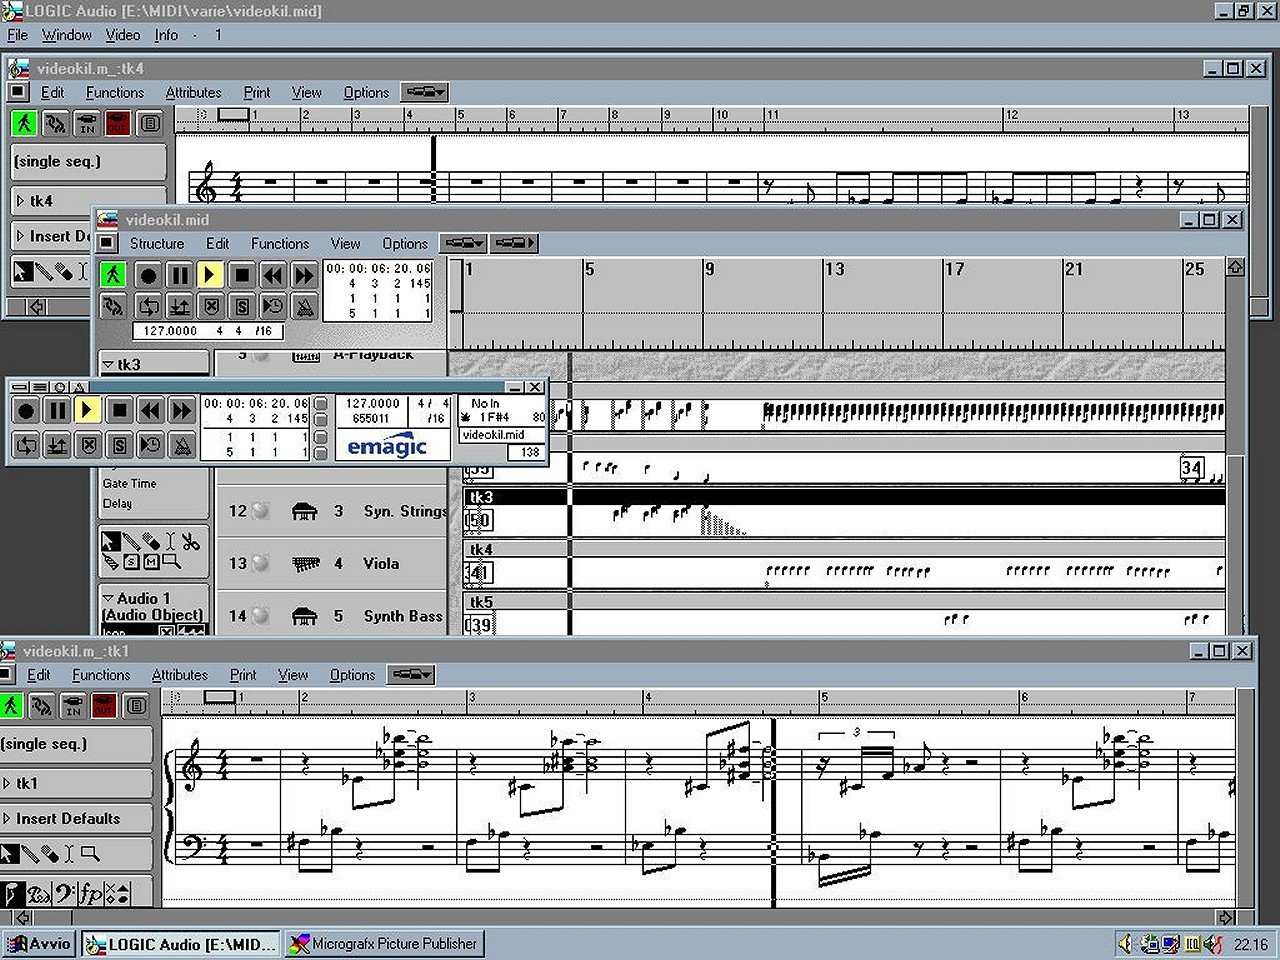The width and height of the screenshot is (1280, 960).
Task: Open the notes partbox group in tk1 window
Action: point(14,893)
